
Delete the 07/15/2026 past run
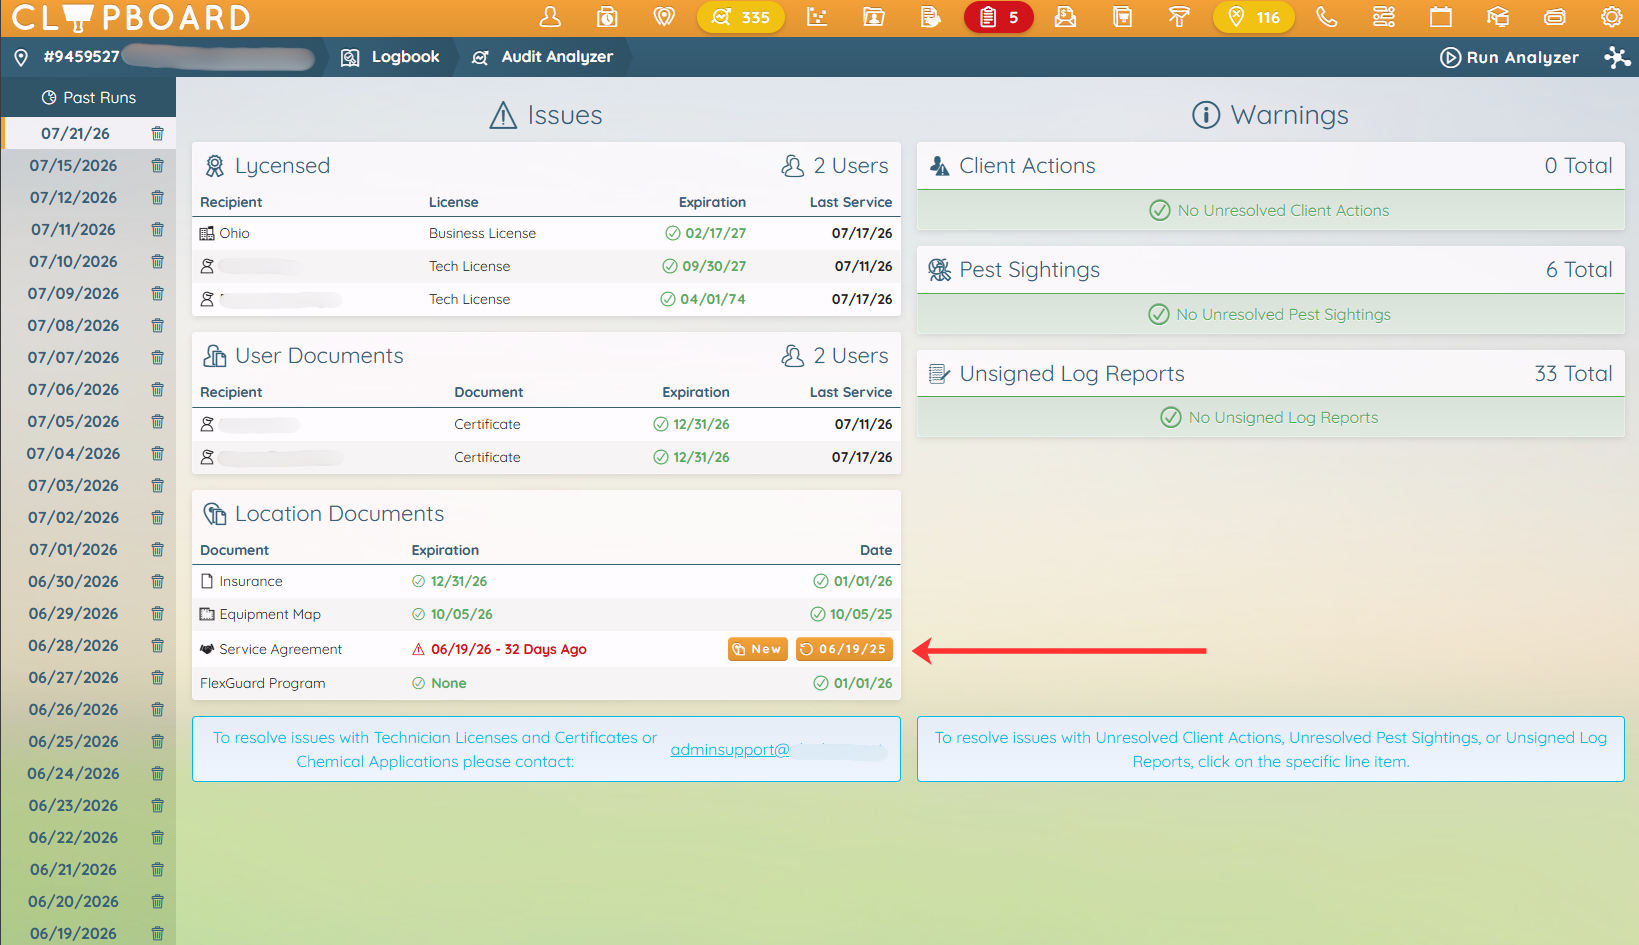(x=157, y=165)
